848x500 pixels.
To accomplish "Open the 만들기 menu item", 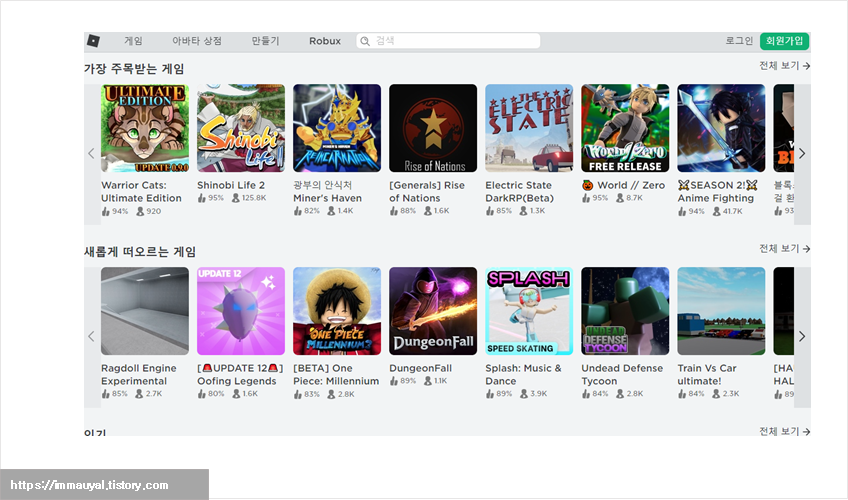I will pyautogui.click(x=265, y=41).
